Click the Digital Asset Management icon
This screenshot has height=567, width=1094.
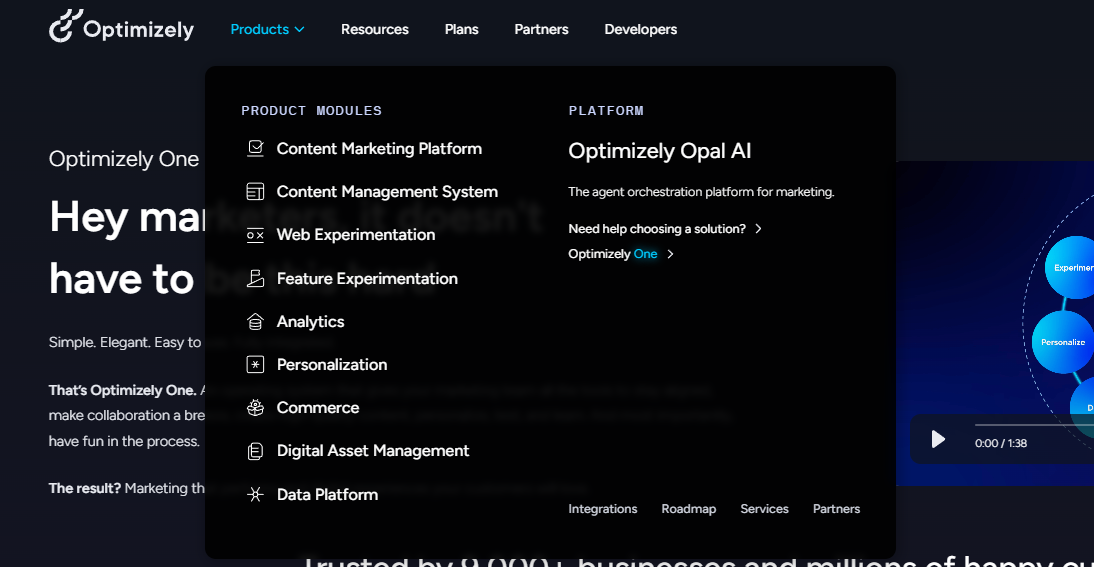[x=255, y=451]
